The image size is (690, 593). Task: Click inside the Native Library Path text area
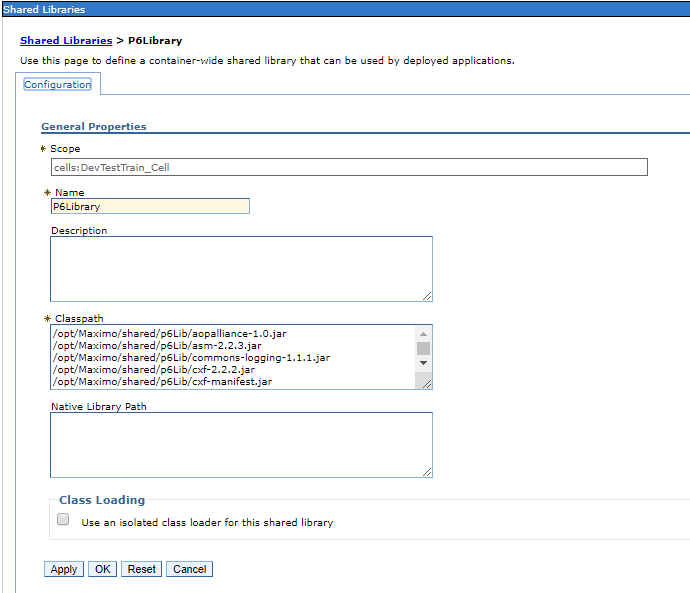241,445
